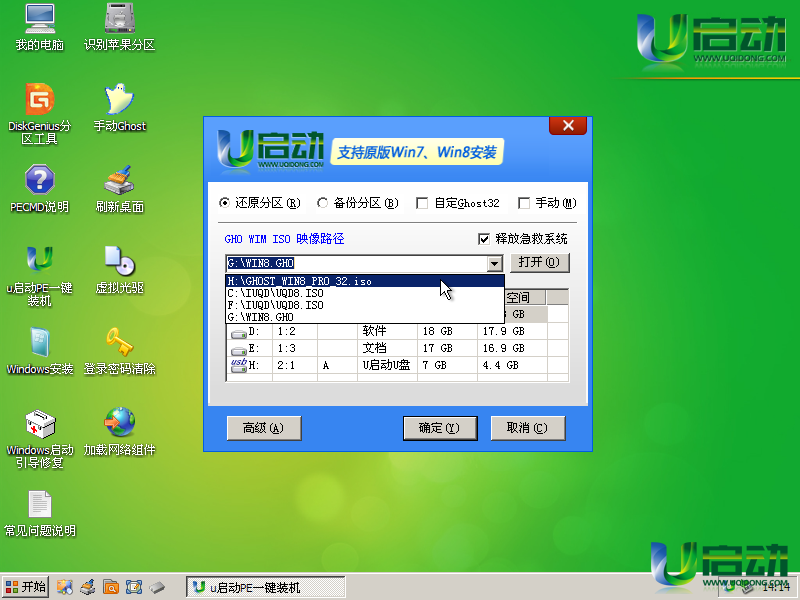Select the 还原分区 radio button
Viewport: 800px width, 600px height.
225,202
